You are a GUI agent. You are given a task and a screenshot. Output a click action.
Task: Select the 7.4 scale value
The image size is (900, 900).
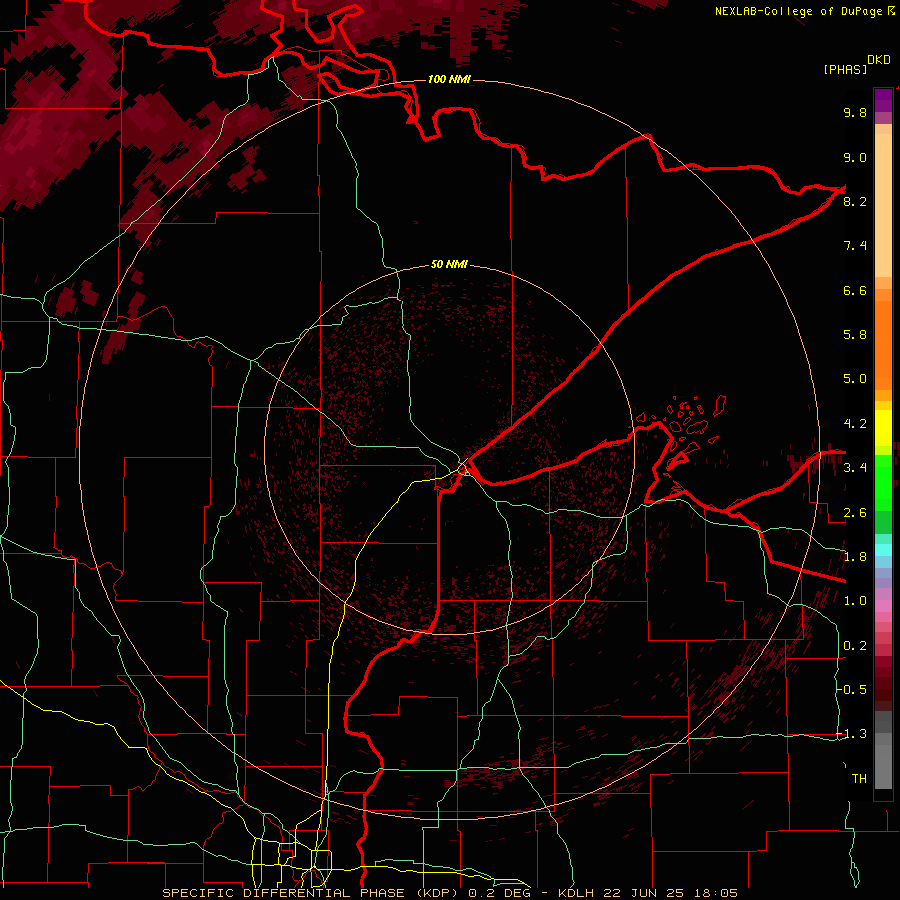[x=855, y=246]
